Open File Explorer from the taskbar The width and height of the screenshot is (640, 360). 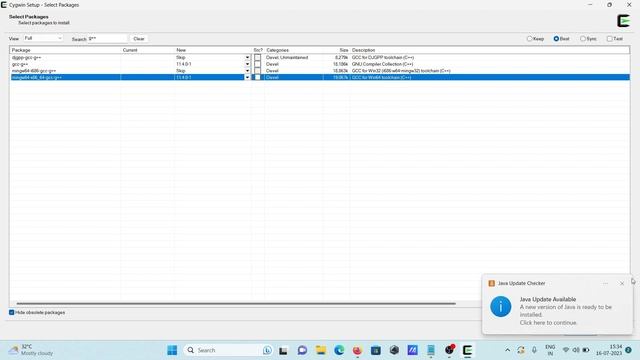(x=321, y=350)
